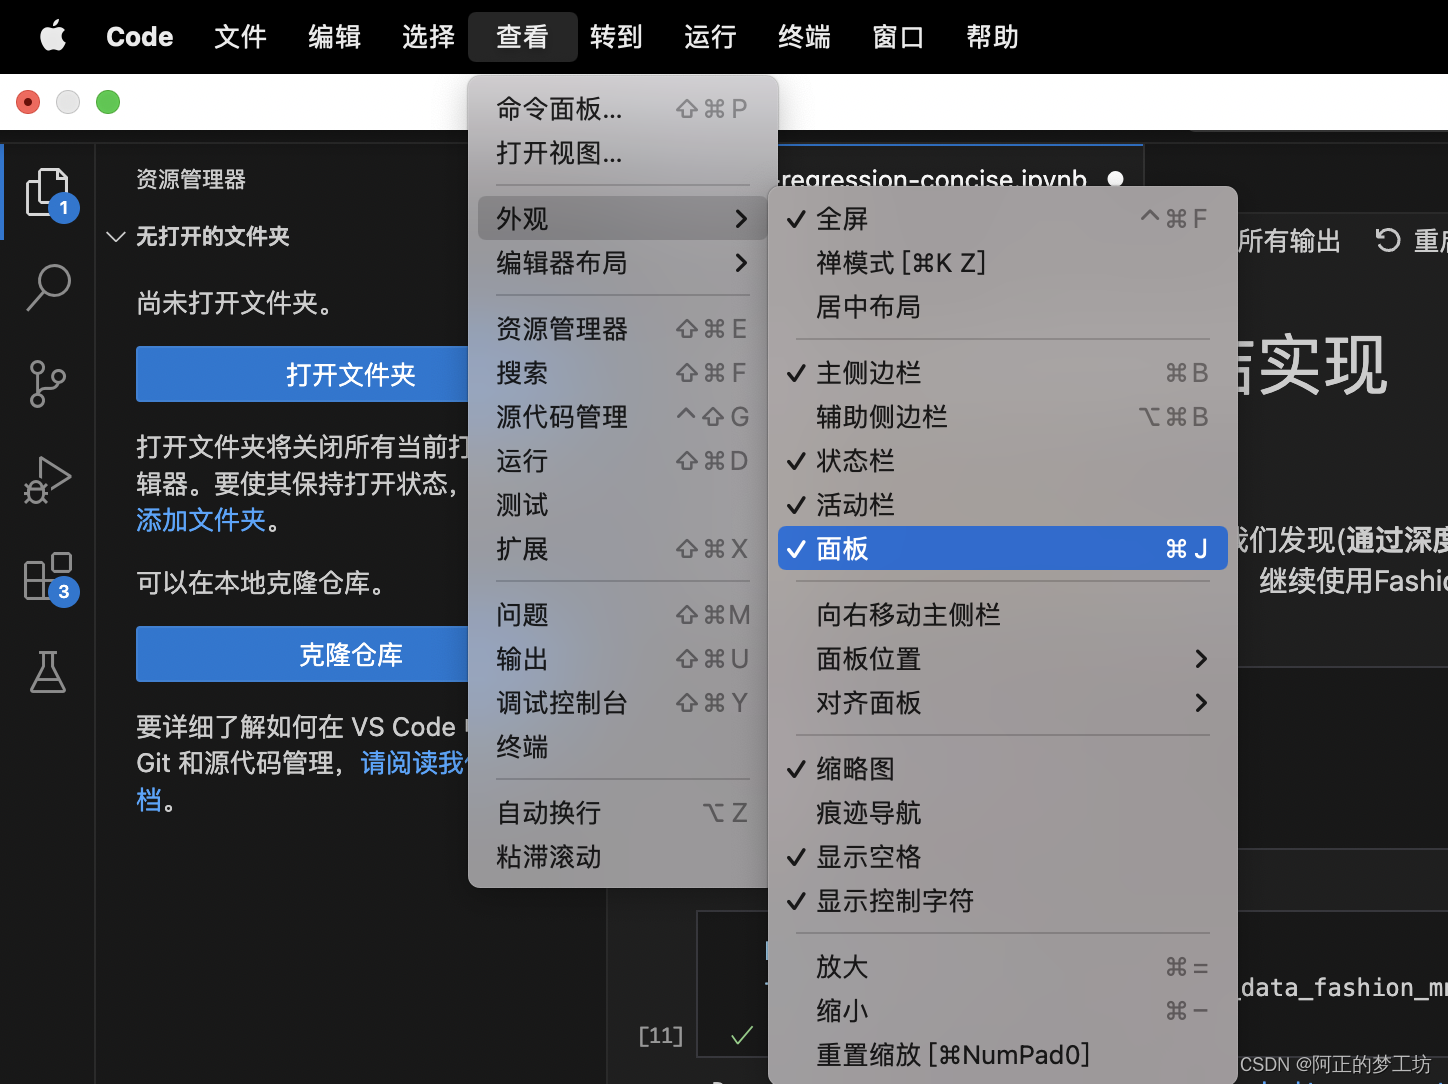Select 自动换行 word wrap entry
The image size is (1448, 1084).
(622, 812)
